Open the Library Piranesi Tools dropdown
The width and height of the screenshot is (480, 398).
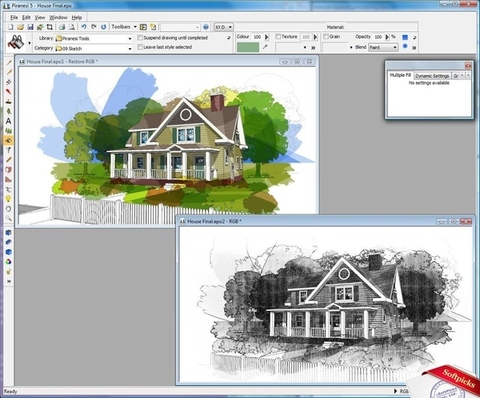(94, 39)
